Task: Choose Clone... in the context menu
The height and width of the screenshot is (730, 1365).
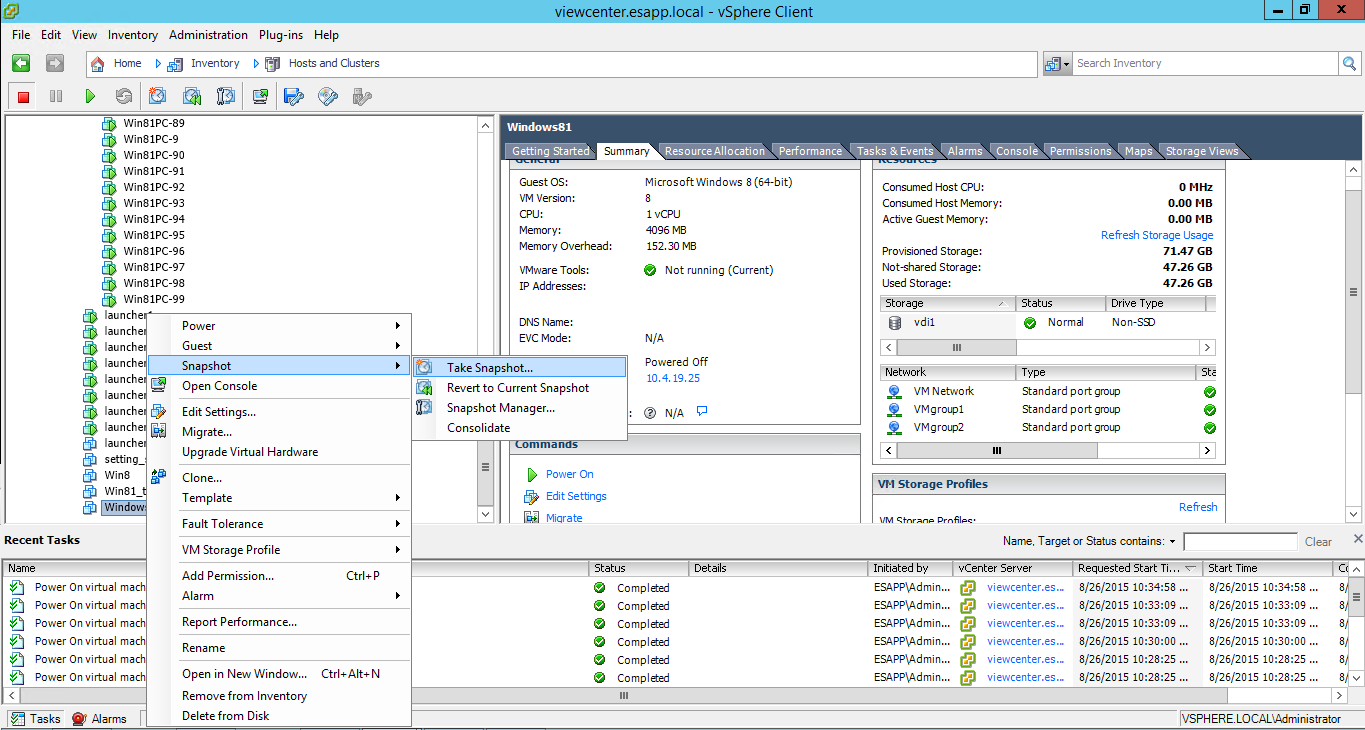Action: tap(202, 478)
